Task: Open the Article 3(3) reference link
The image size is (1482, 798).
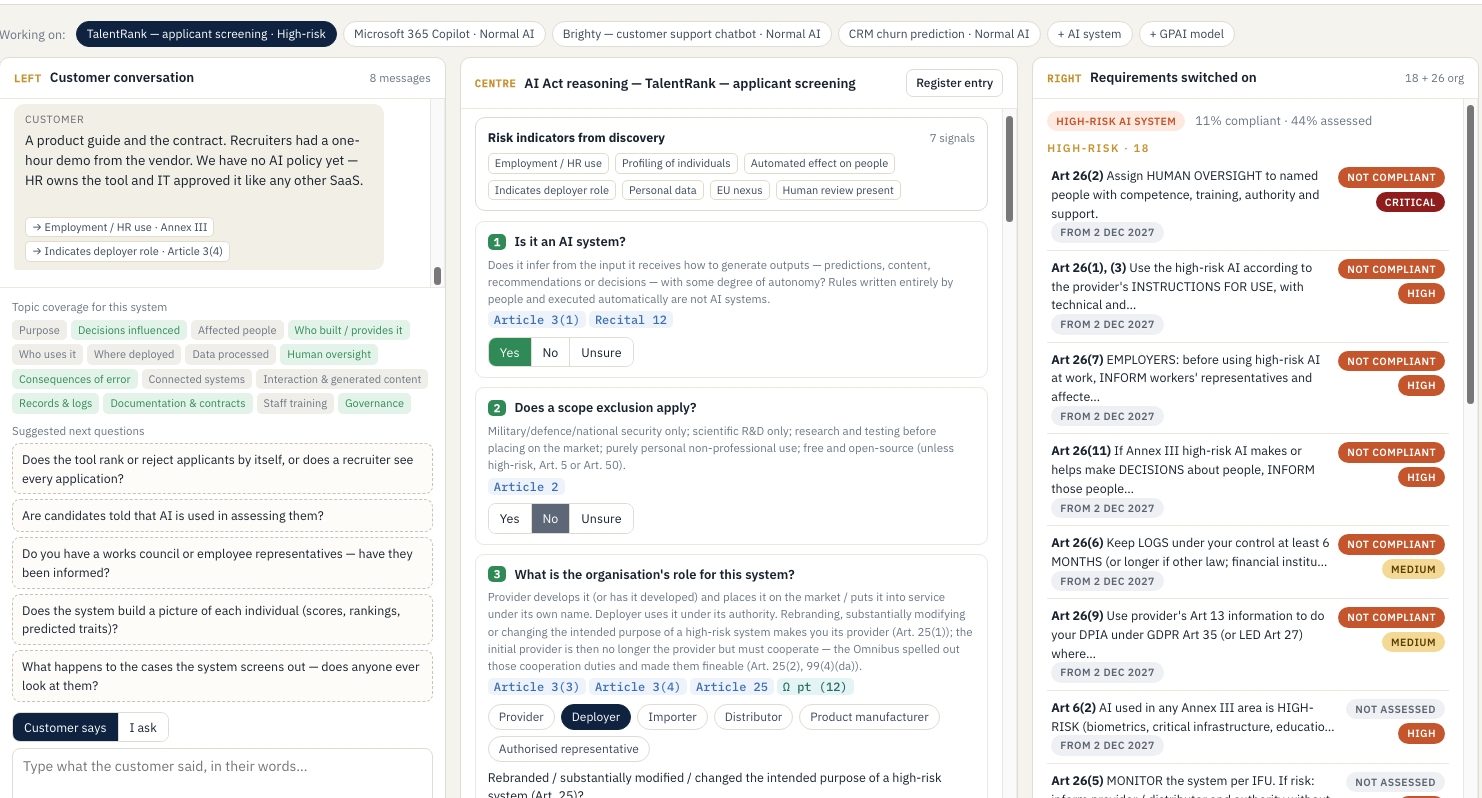Action: (x=536, y=687)
